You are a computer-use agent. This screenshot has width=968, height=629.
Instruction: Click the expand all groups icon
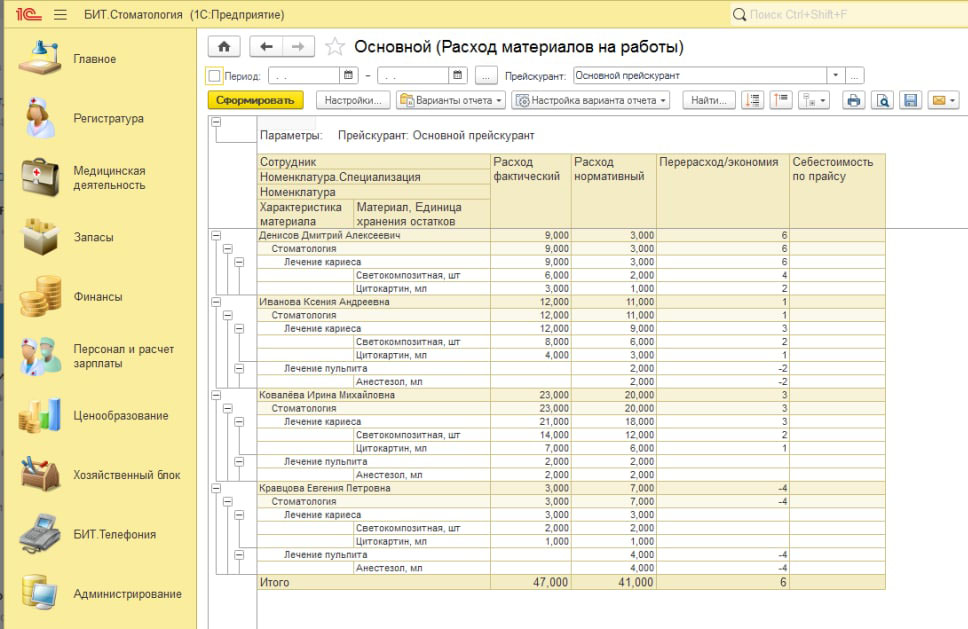pos(753,100)
